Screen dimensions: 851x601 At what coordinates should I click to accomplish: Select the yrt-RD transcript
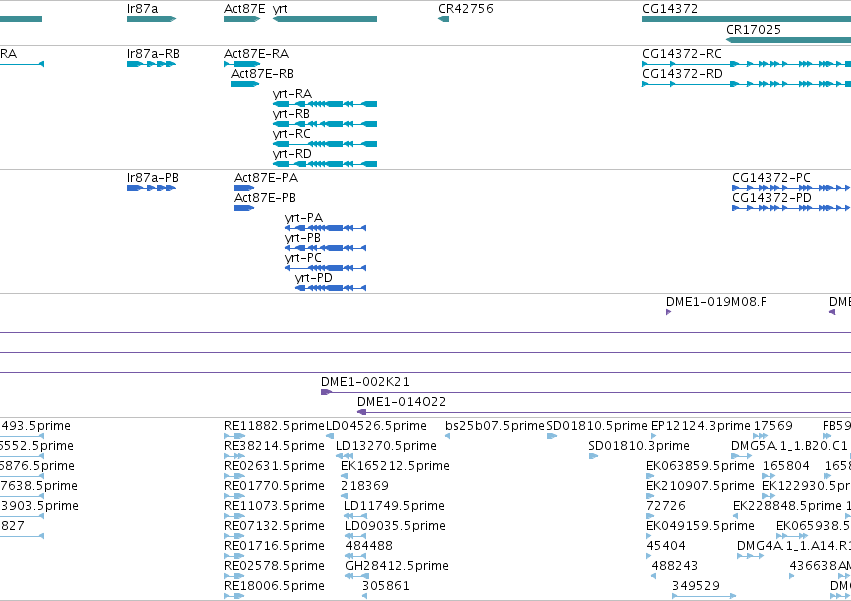325,164
